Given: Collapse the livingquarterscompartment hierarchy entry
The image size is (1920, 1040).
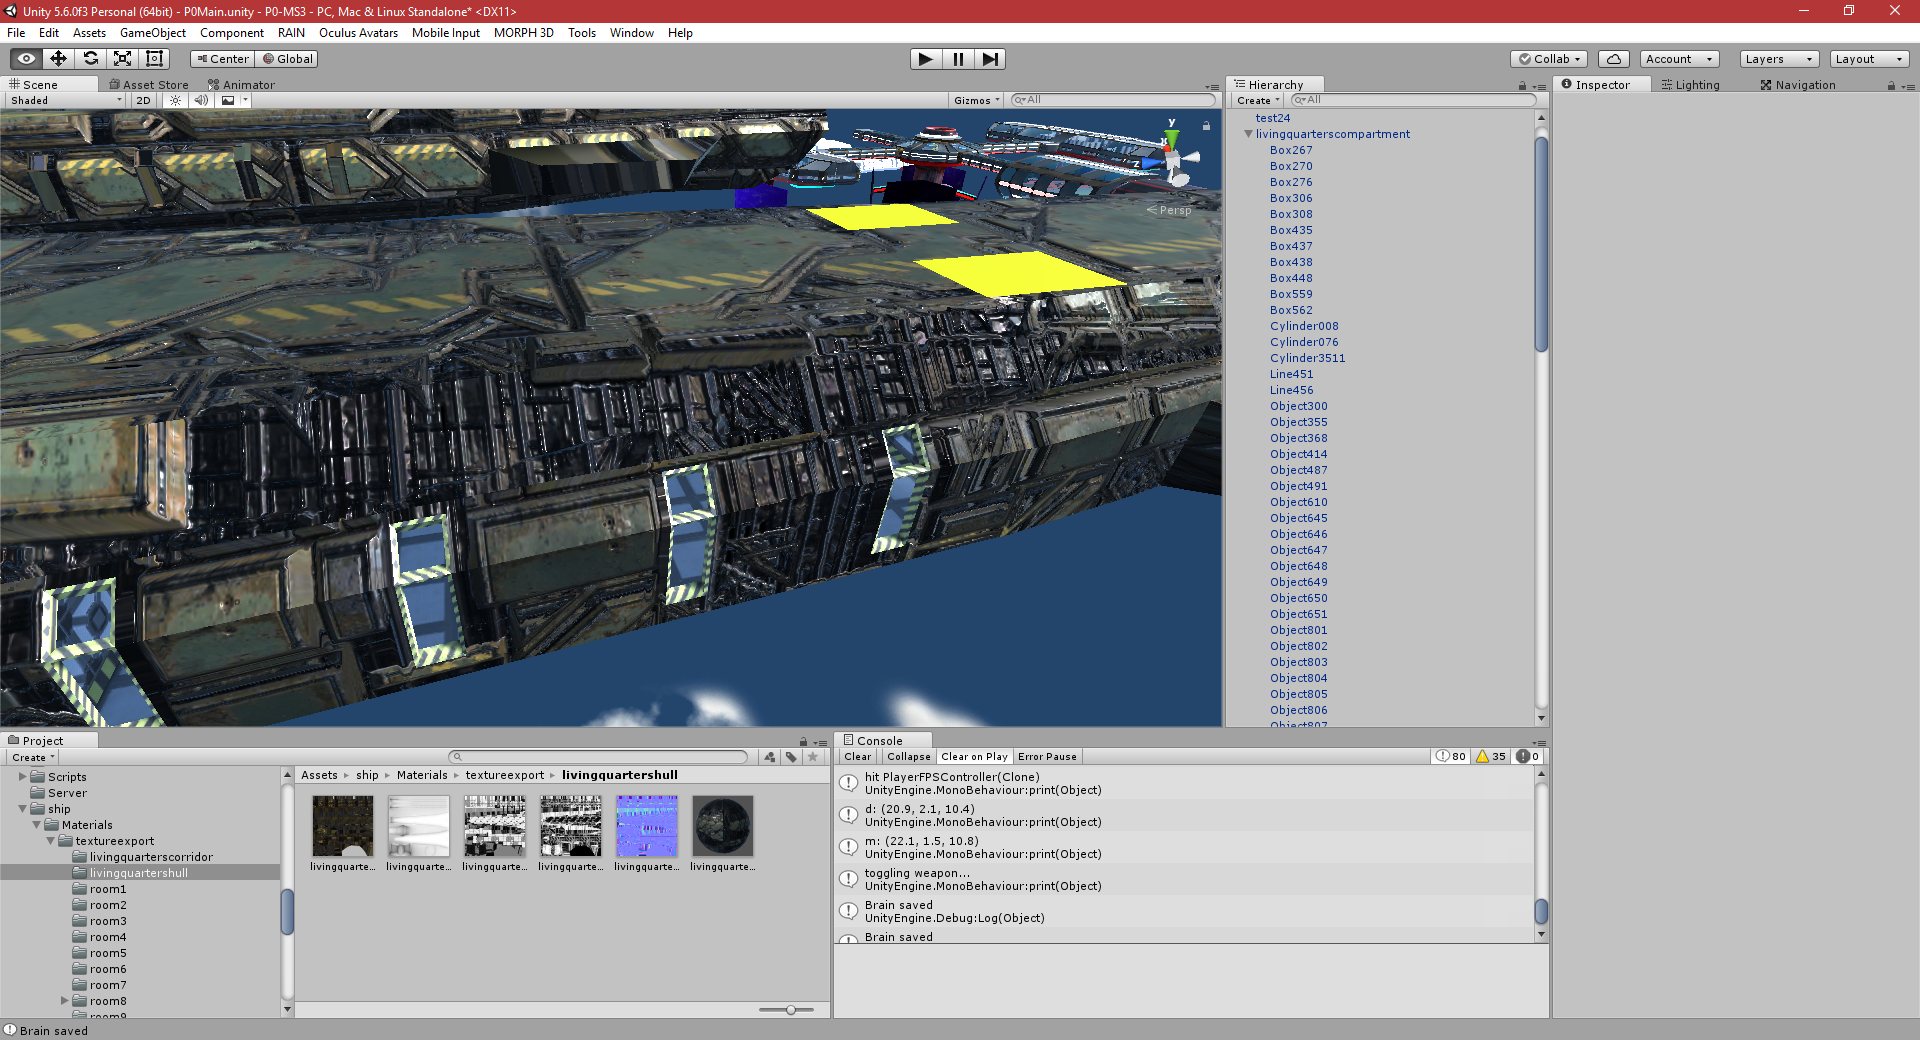Looking at the screenshot, I should click(x=1248, y=134).
